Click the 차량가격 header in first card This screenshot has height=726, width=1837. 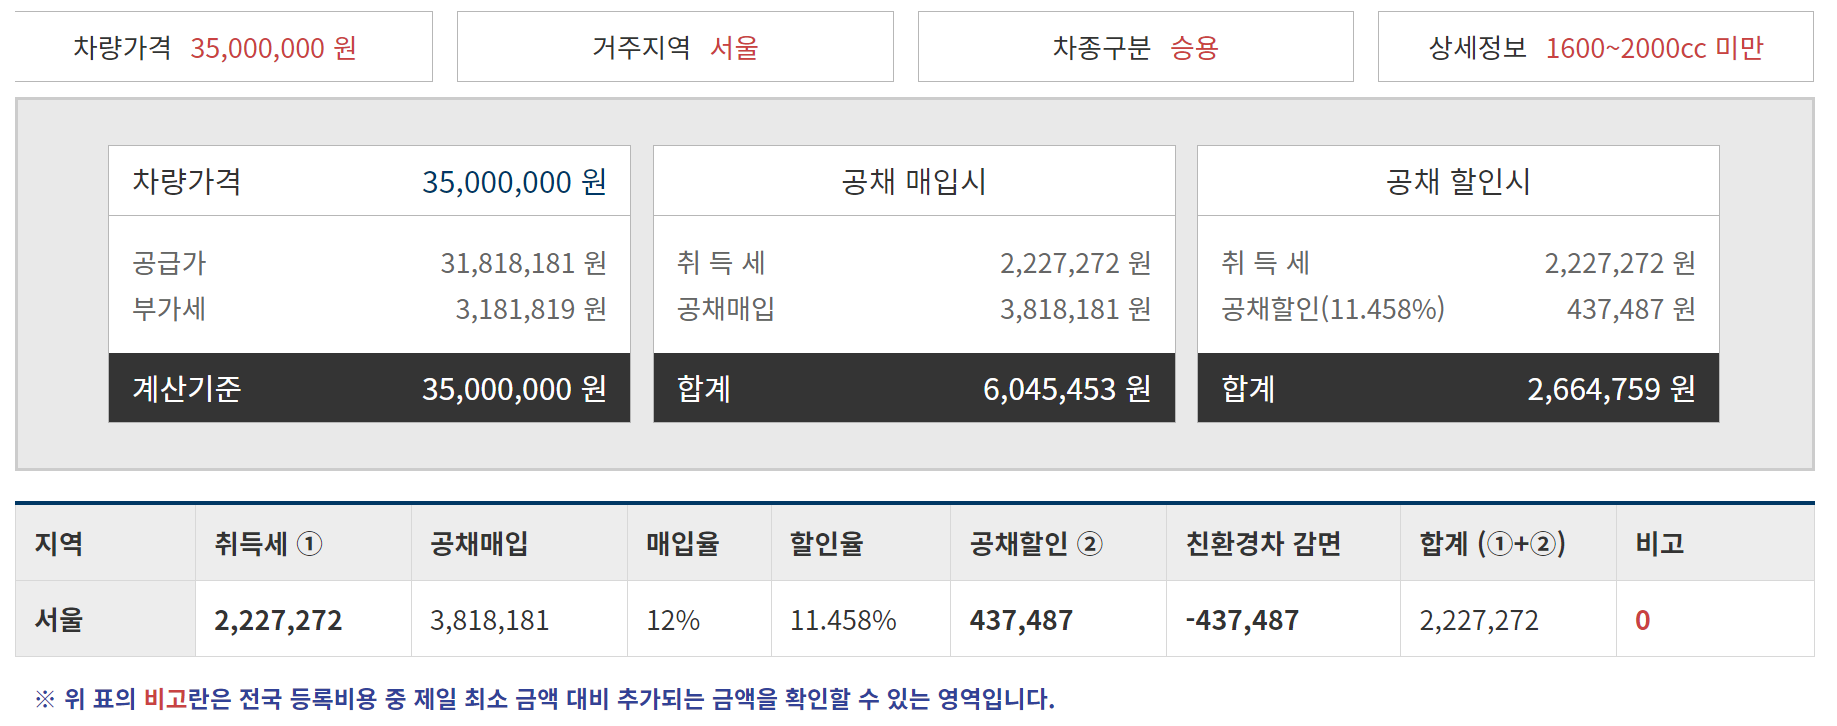pos(369,181)
